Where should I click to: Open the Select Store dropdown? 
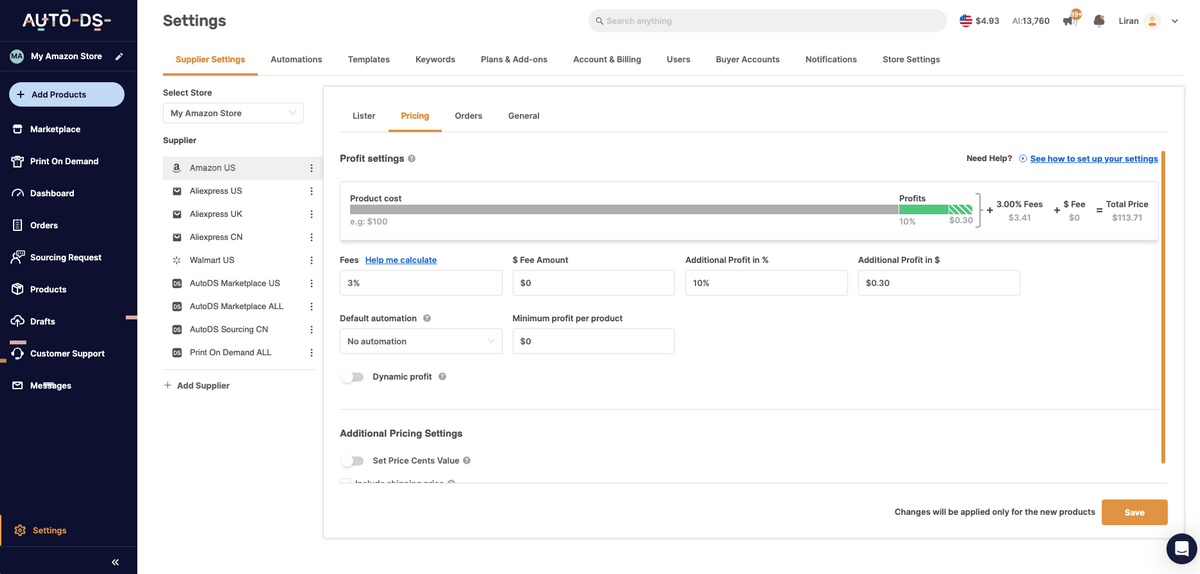coord(233,113)
